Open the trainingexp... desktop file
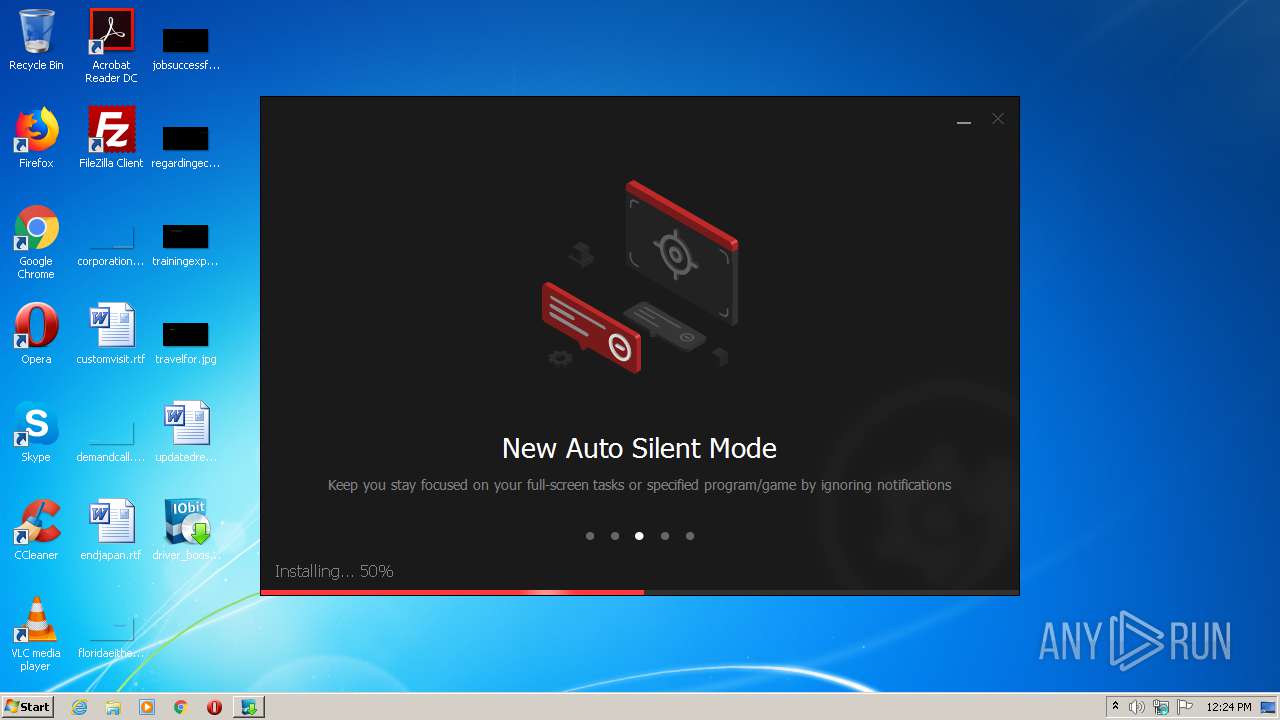The height and width of the screenshot is (720, 1280). 186,246
